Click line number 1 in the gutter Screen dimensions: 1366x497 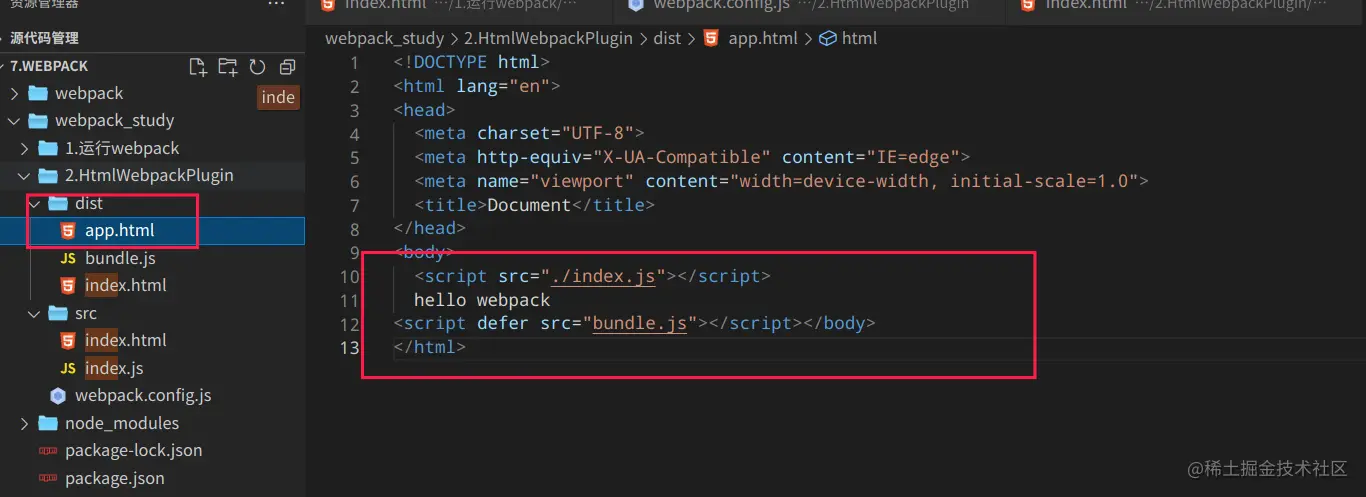coord(354,63)
